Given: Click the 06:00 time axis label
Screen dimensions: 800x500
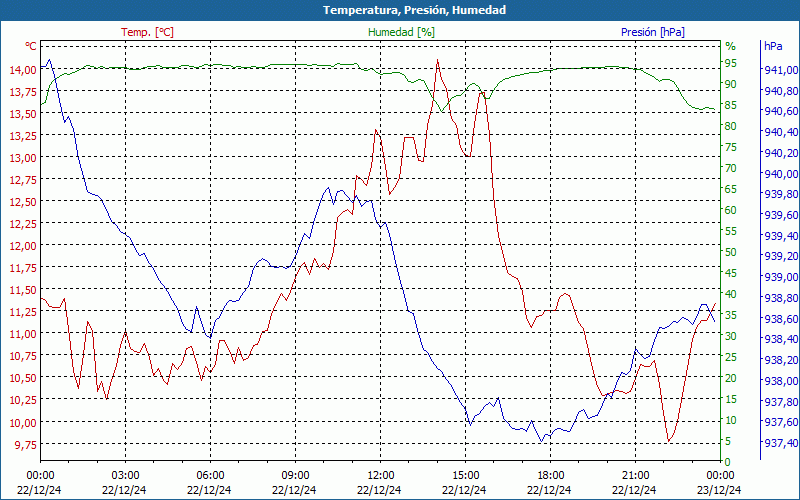Looking at the screenshot, I should click(210, 475).
